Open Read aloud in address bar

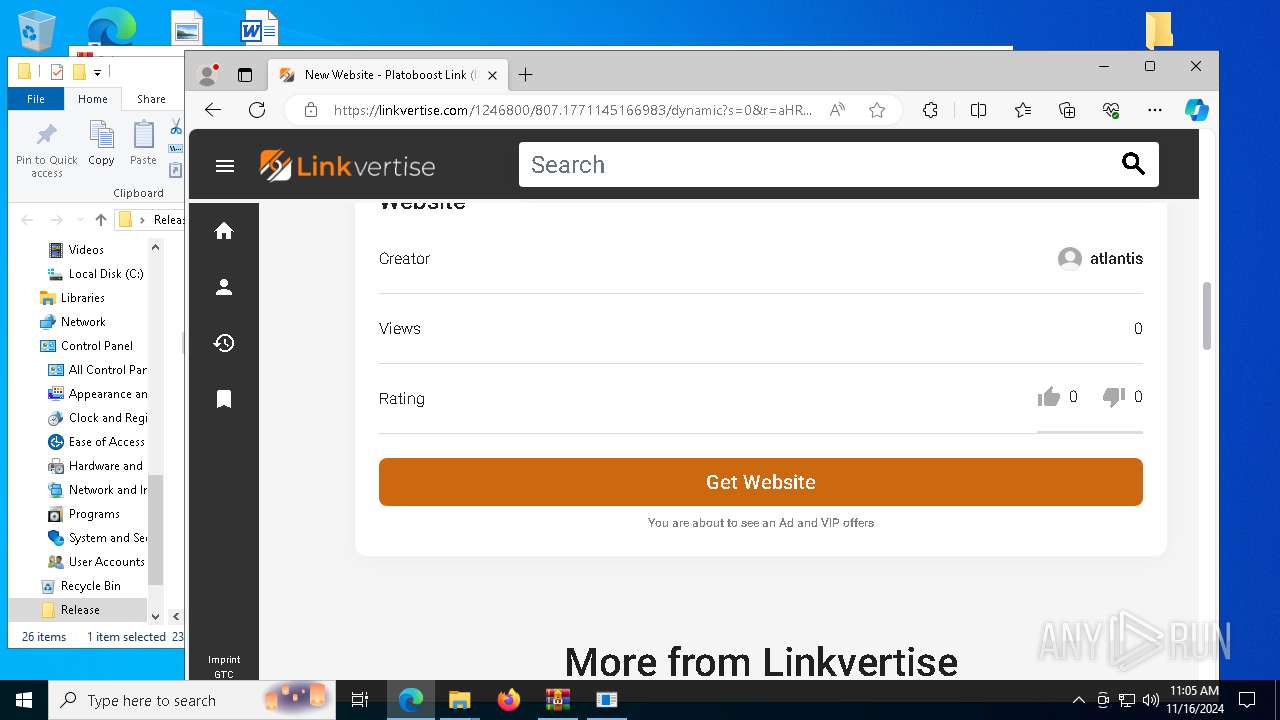point(838,110)
